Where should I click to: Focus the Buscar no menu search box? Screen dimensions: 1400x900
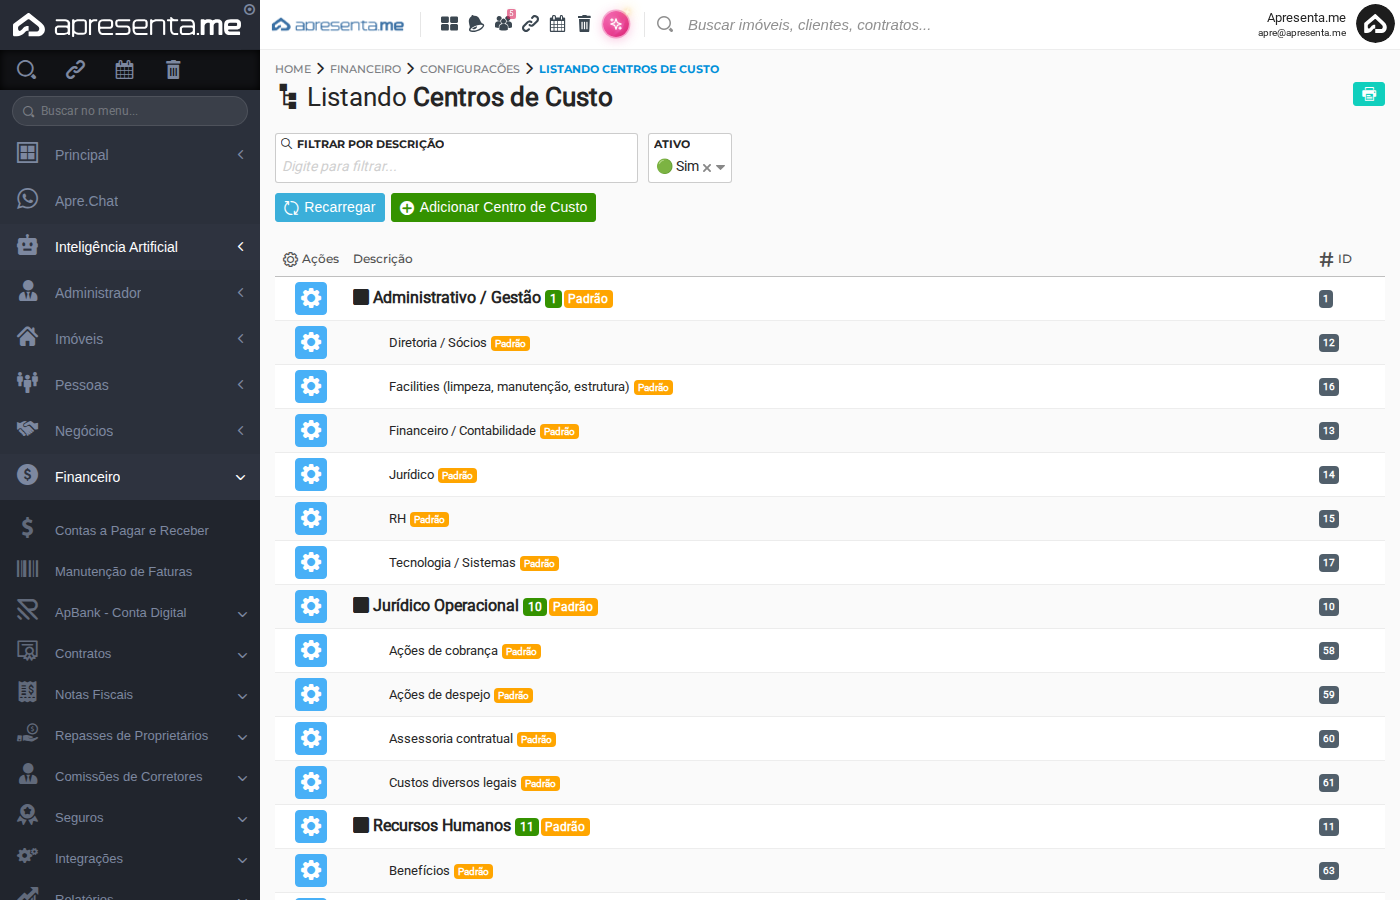(130, 111)
